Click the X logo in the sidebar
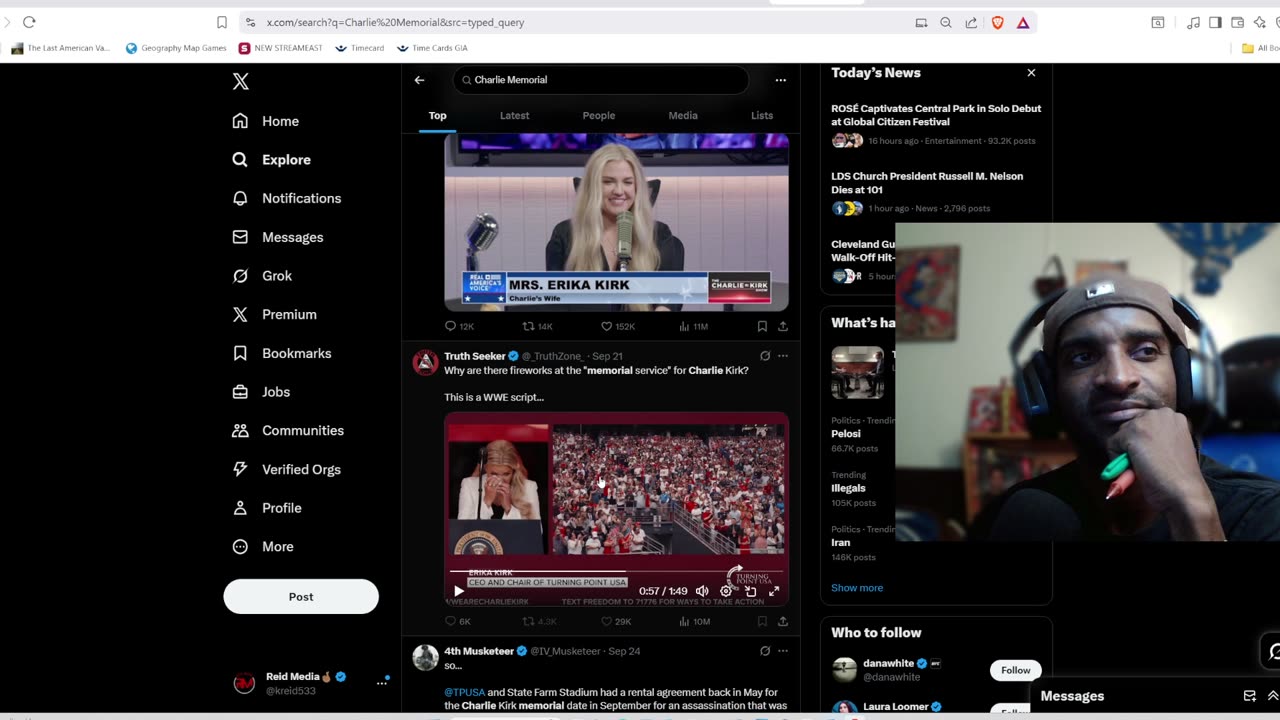 pos(240,82)
